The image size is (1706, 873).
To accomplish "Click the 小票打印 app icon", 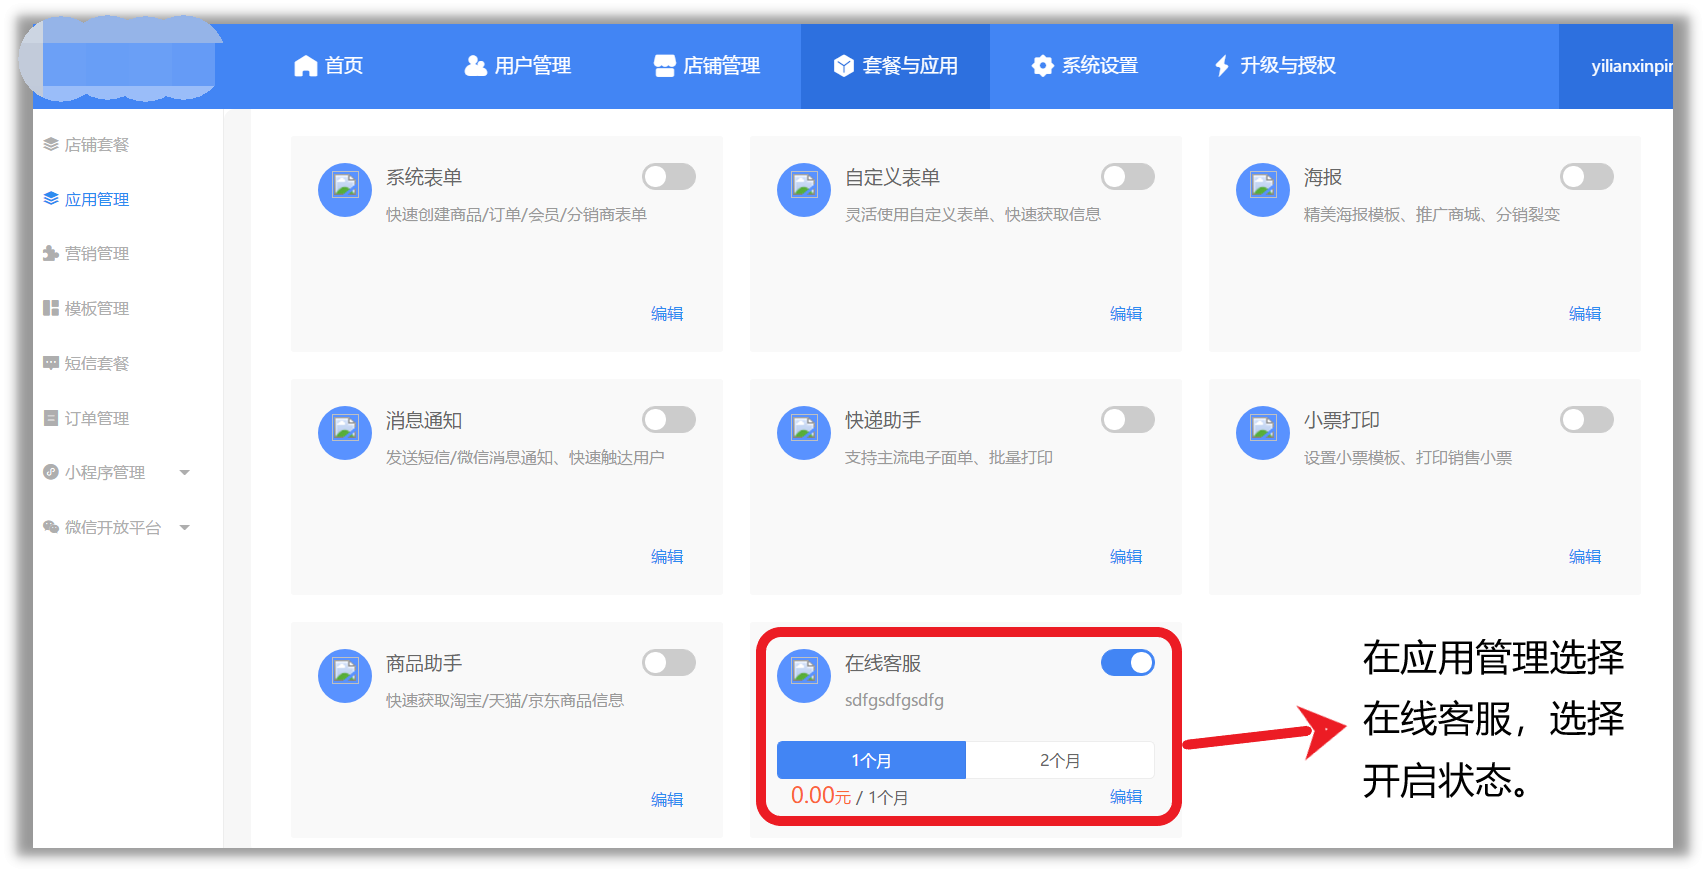I will point(1263,433).
